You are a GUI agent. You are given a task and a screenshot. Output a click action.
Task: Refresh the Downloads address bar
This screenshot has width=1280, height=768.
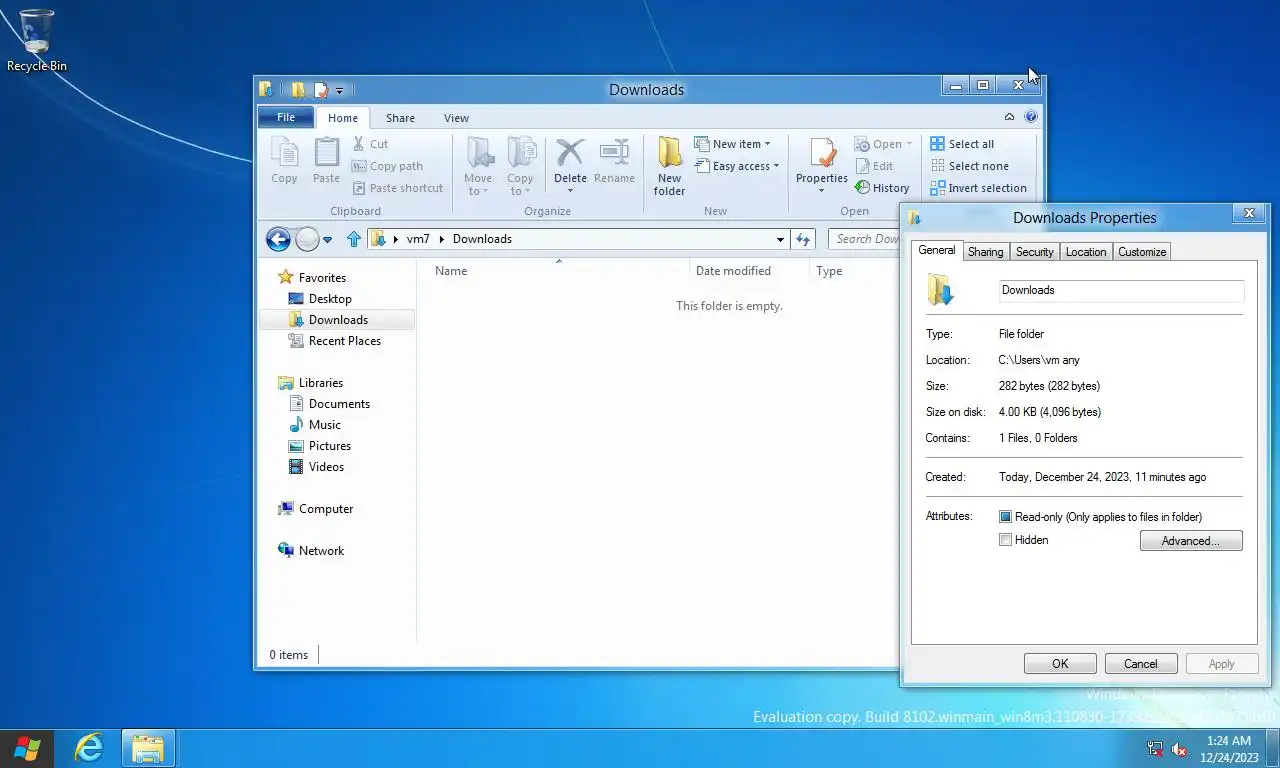(802, 239)
